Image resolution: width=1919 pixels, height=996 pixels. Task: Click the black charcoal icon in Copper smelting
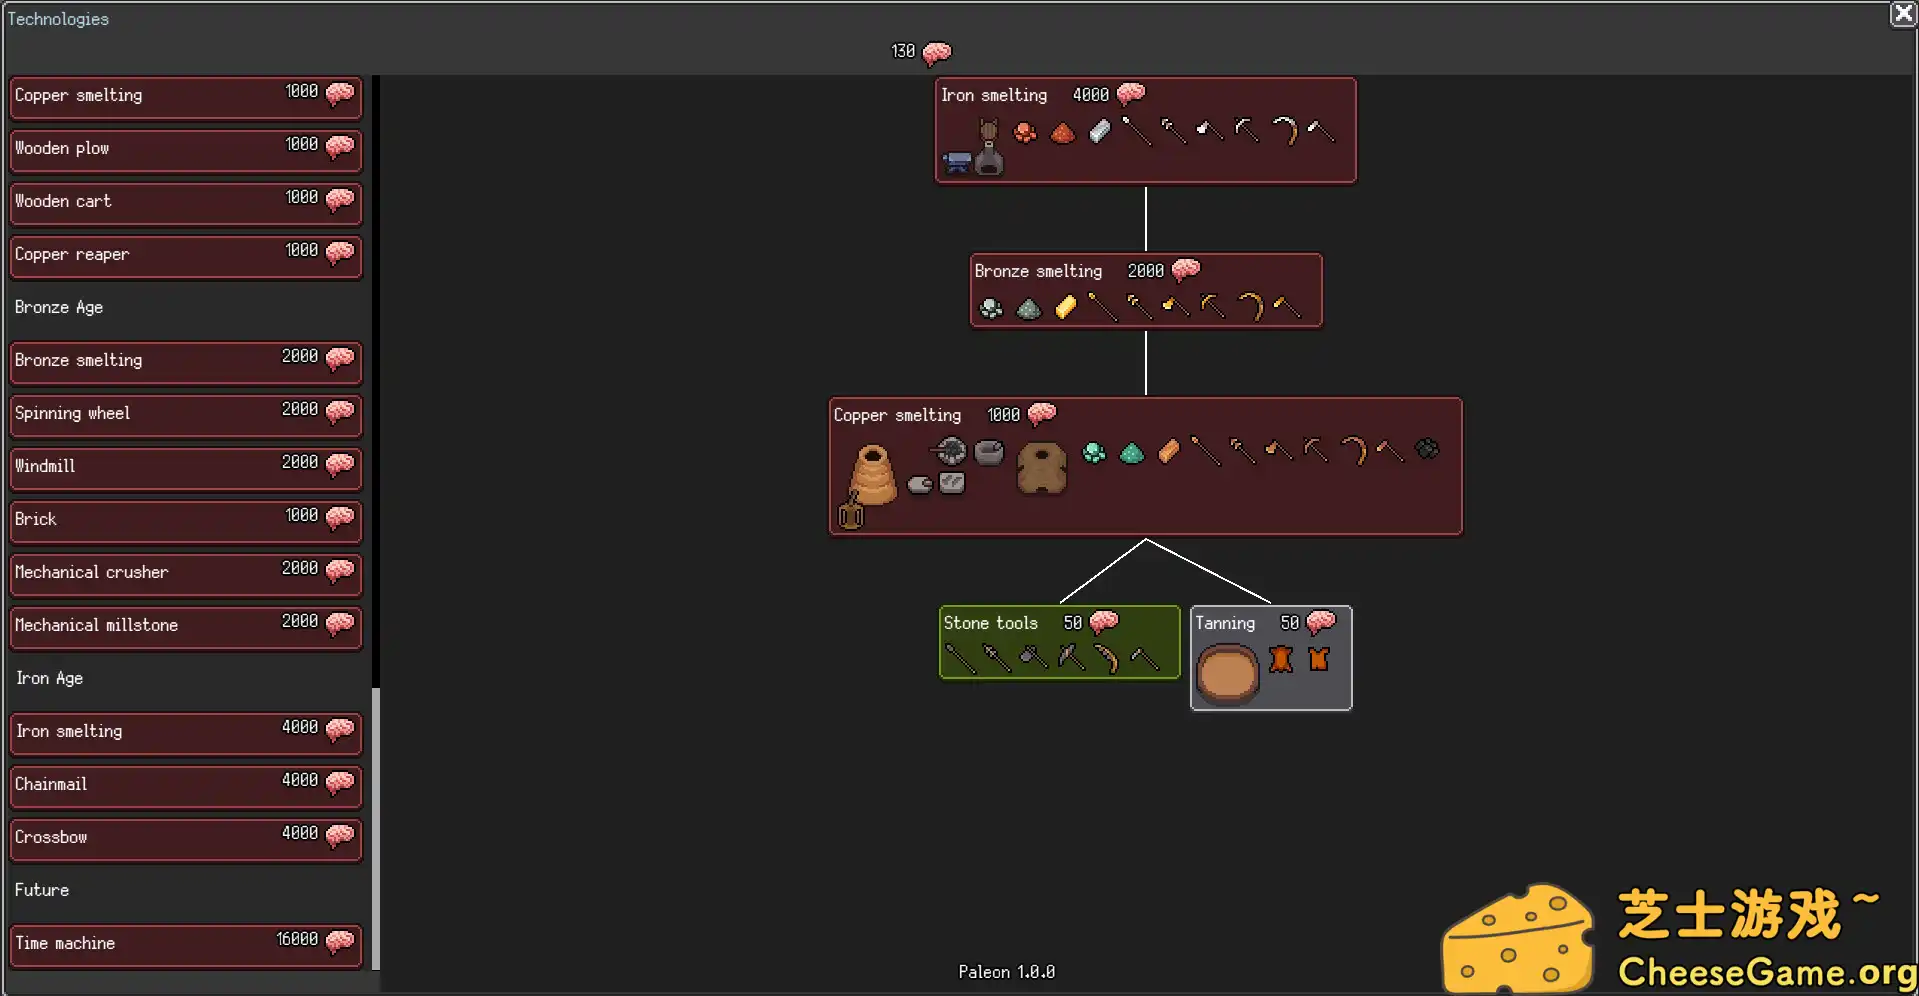point(1427,449)
